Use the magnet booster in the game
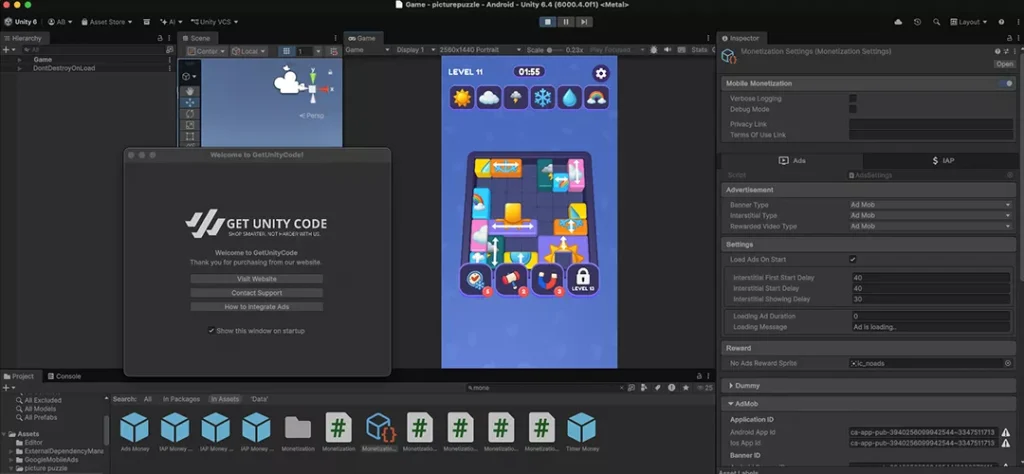The width and height of the screenshot is (1024, 474). pyautogui.click(x=547, y=279)
